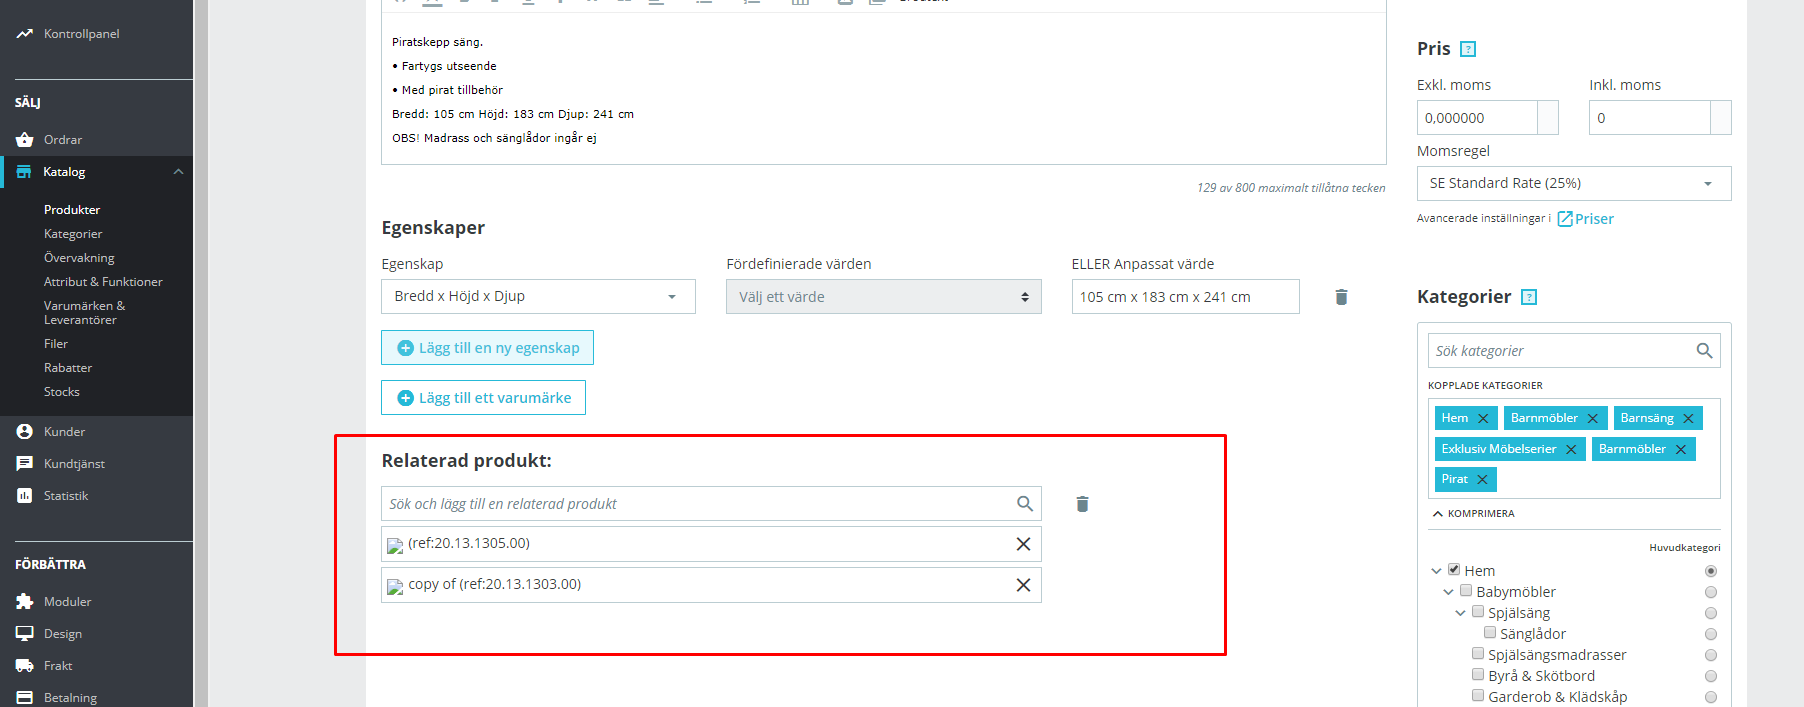This screenshot has width=1804, height=707.
Task: Check the Spjälsängsmadrasser category checkbox
Action: click(1478, 654)
